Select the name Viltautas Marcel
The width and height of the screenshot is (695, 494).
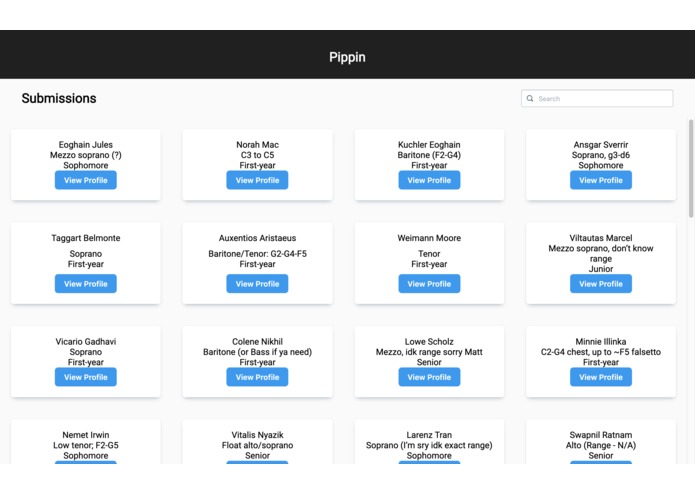coord(601,238)
